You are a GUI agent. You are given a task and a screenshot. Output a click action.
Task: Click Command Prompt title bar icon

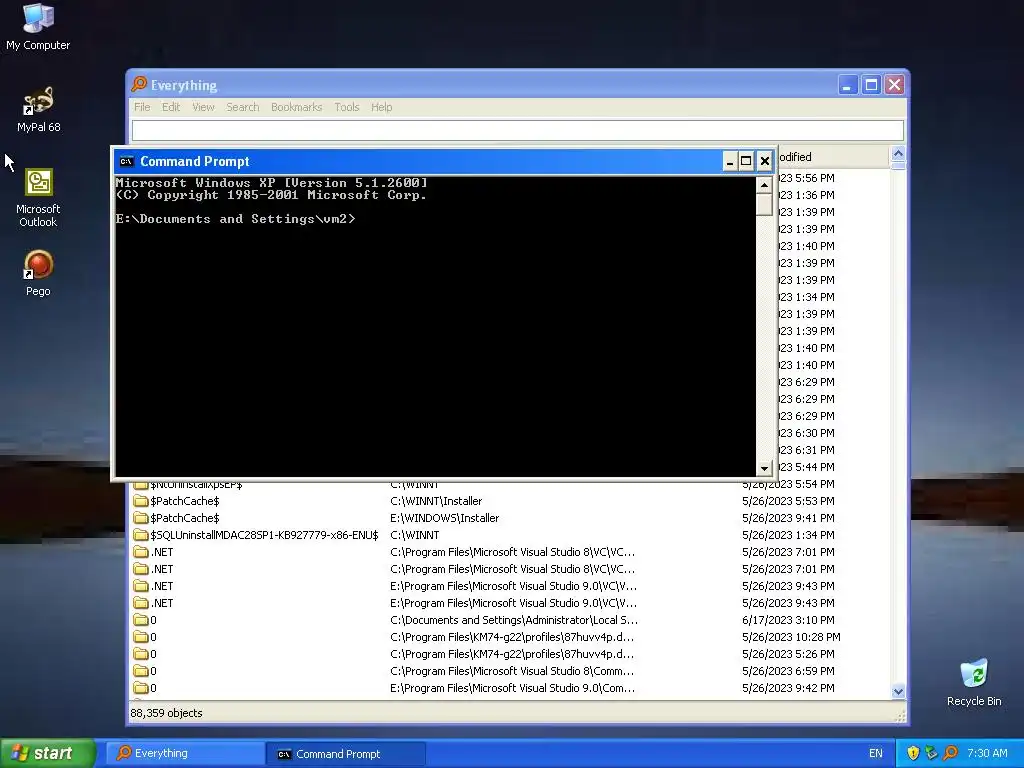pyautogui.click(x=126, y=161)
